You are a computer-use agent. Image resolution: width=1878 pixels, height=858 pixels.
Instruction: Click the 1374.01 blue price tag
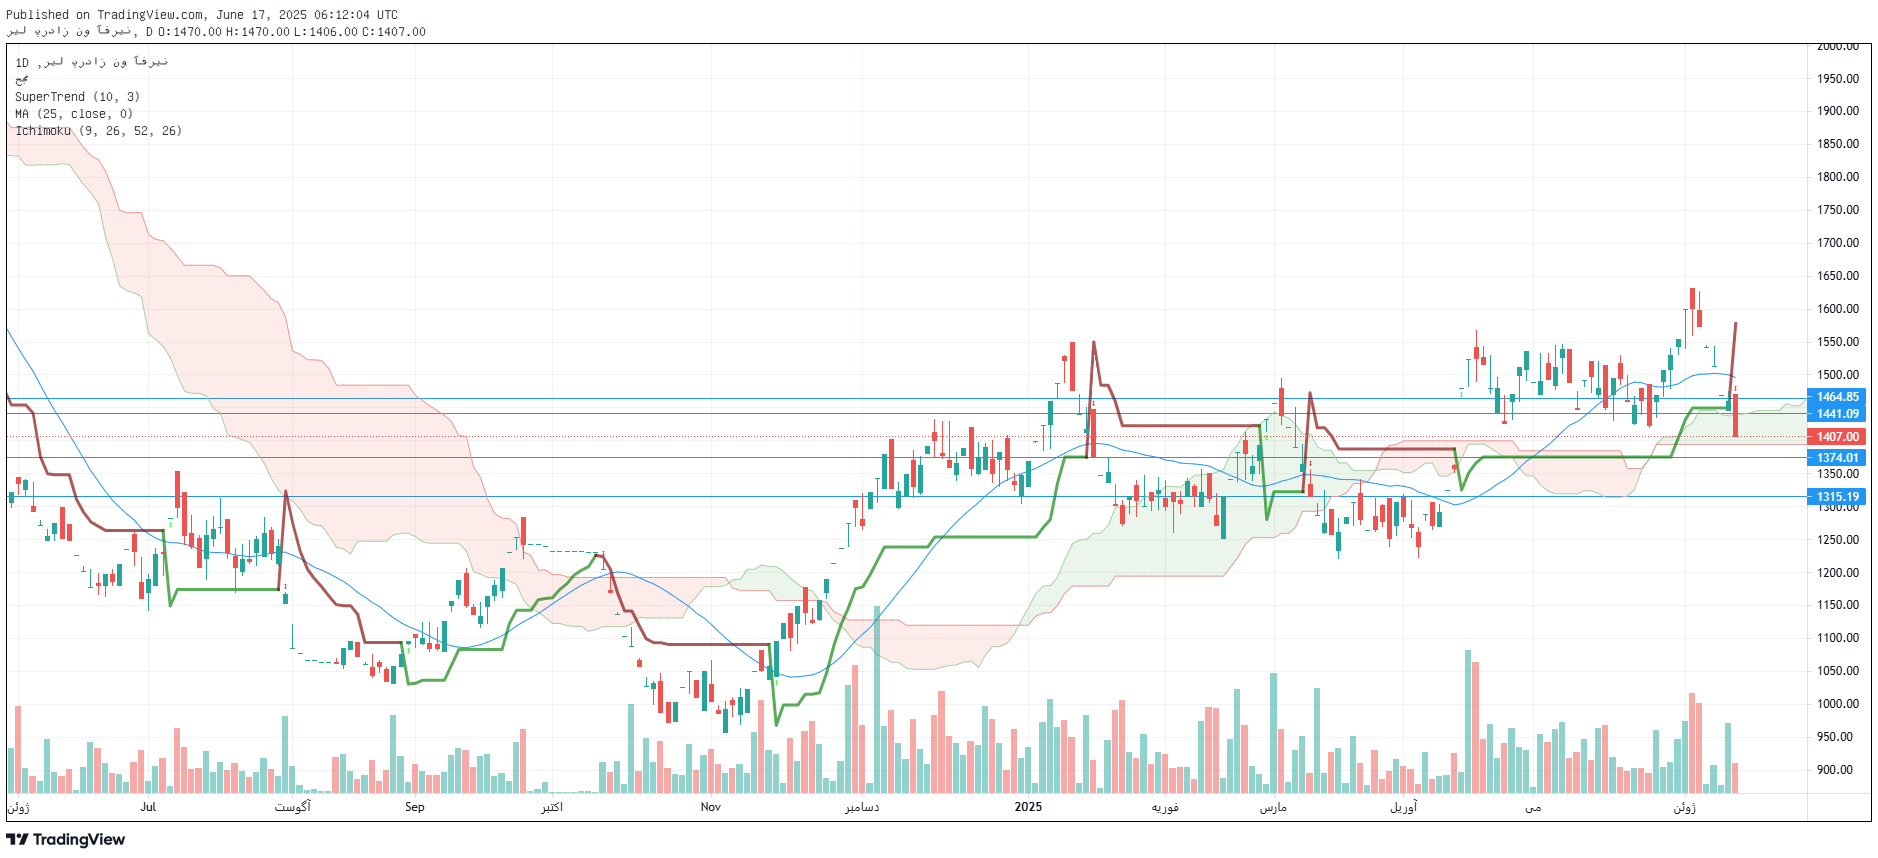(1837, 458)
